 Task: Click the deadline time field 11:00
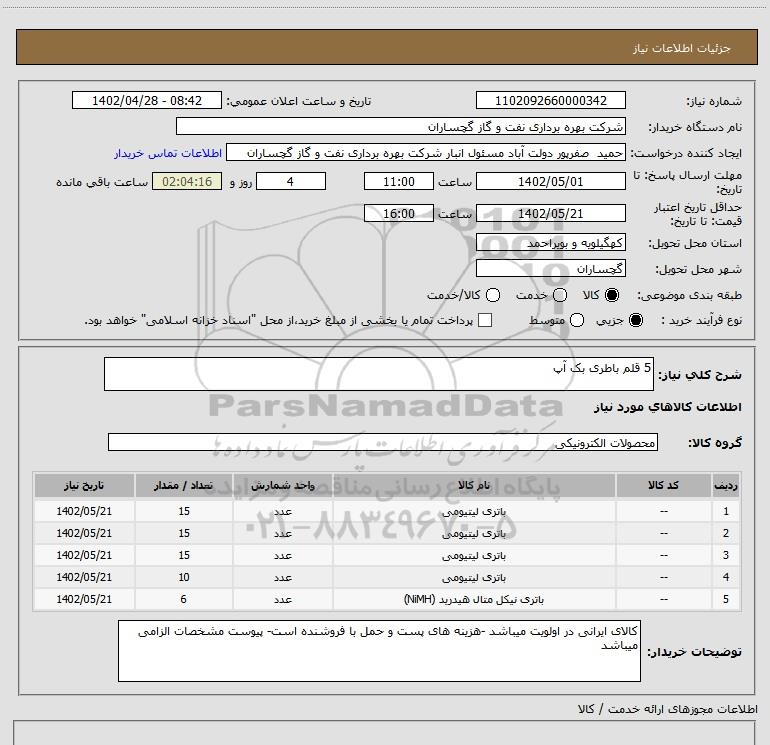click(x=399, y=182)
